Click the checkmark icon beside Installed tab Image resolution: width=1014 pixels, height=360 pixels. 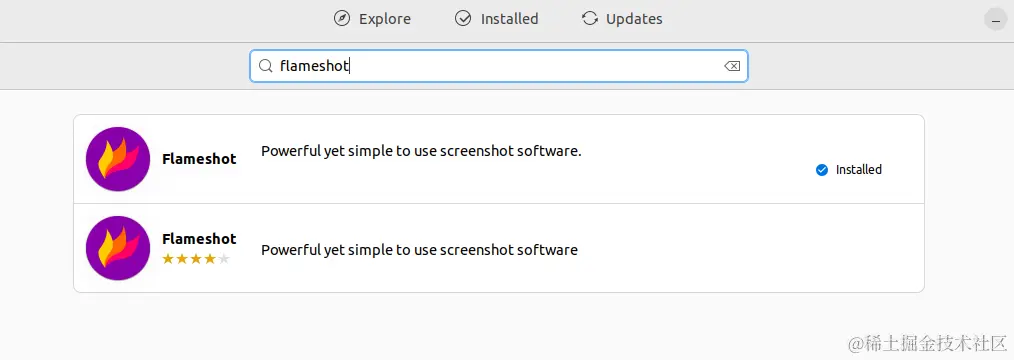pyautogui.click(x=463, y=19)
